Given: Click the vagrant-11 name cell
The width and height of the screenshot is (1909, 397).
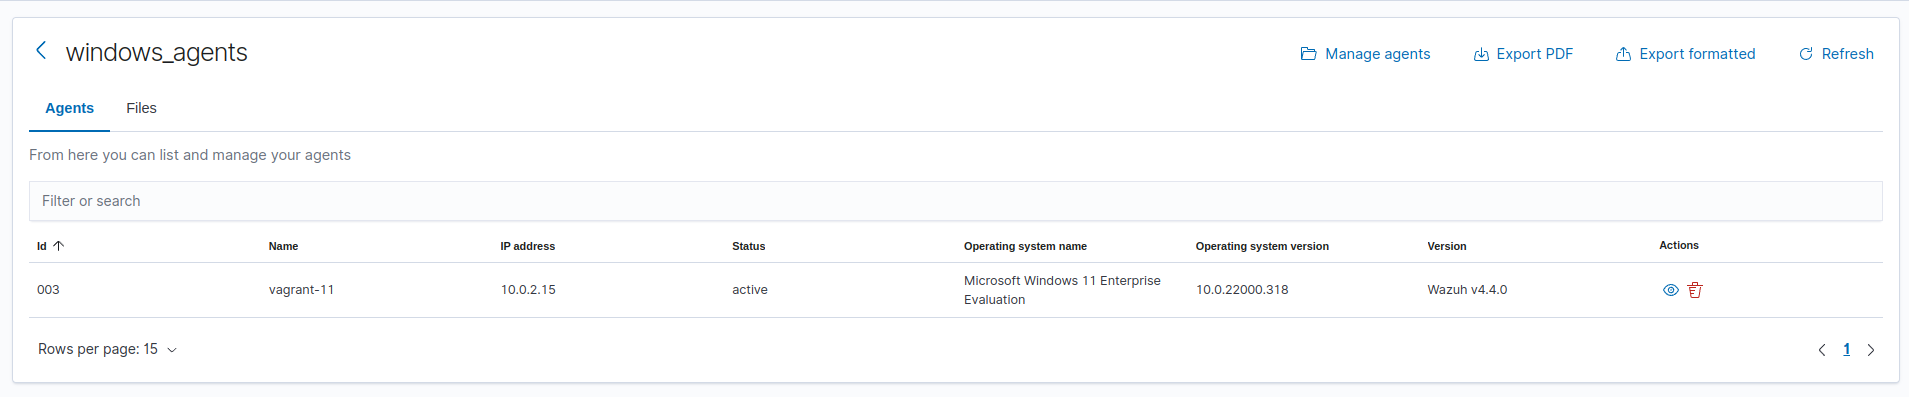Looking at the screenshot, I should click(x=301, y=290).
